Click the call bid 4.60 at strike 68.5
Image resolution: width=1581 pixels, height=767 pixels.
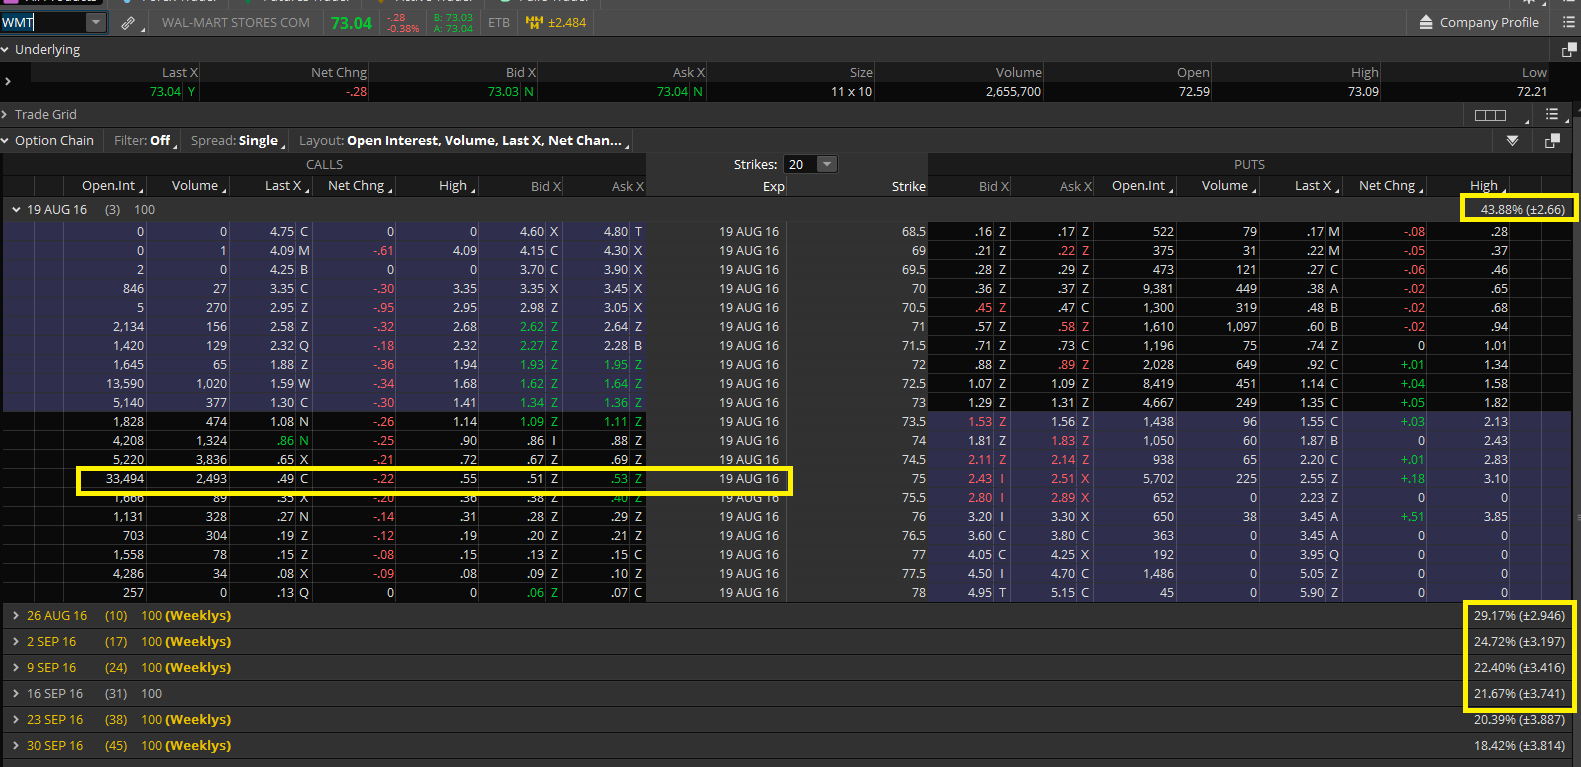click(531, 232)
